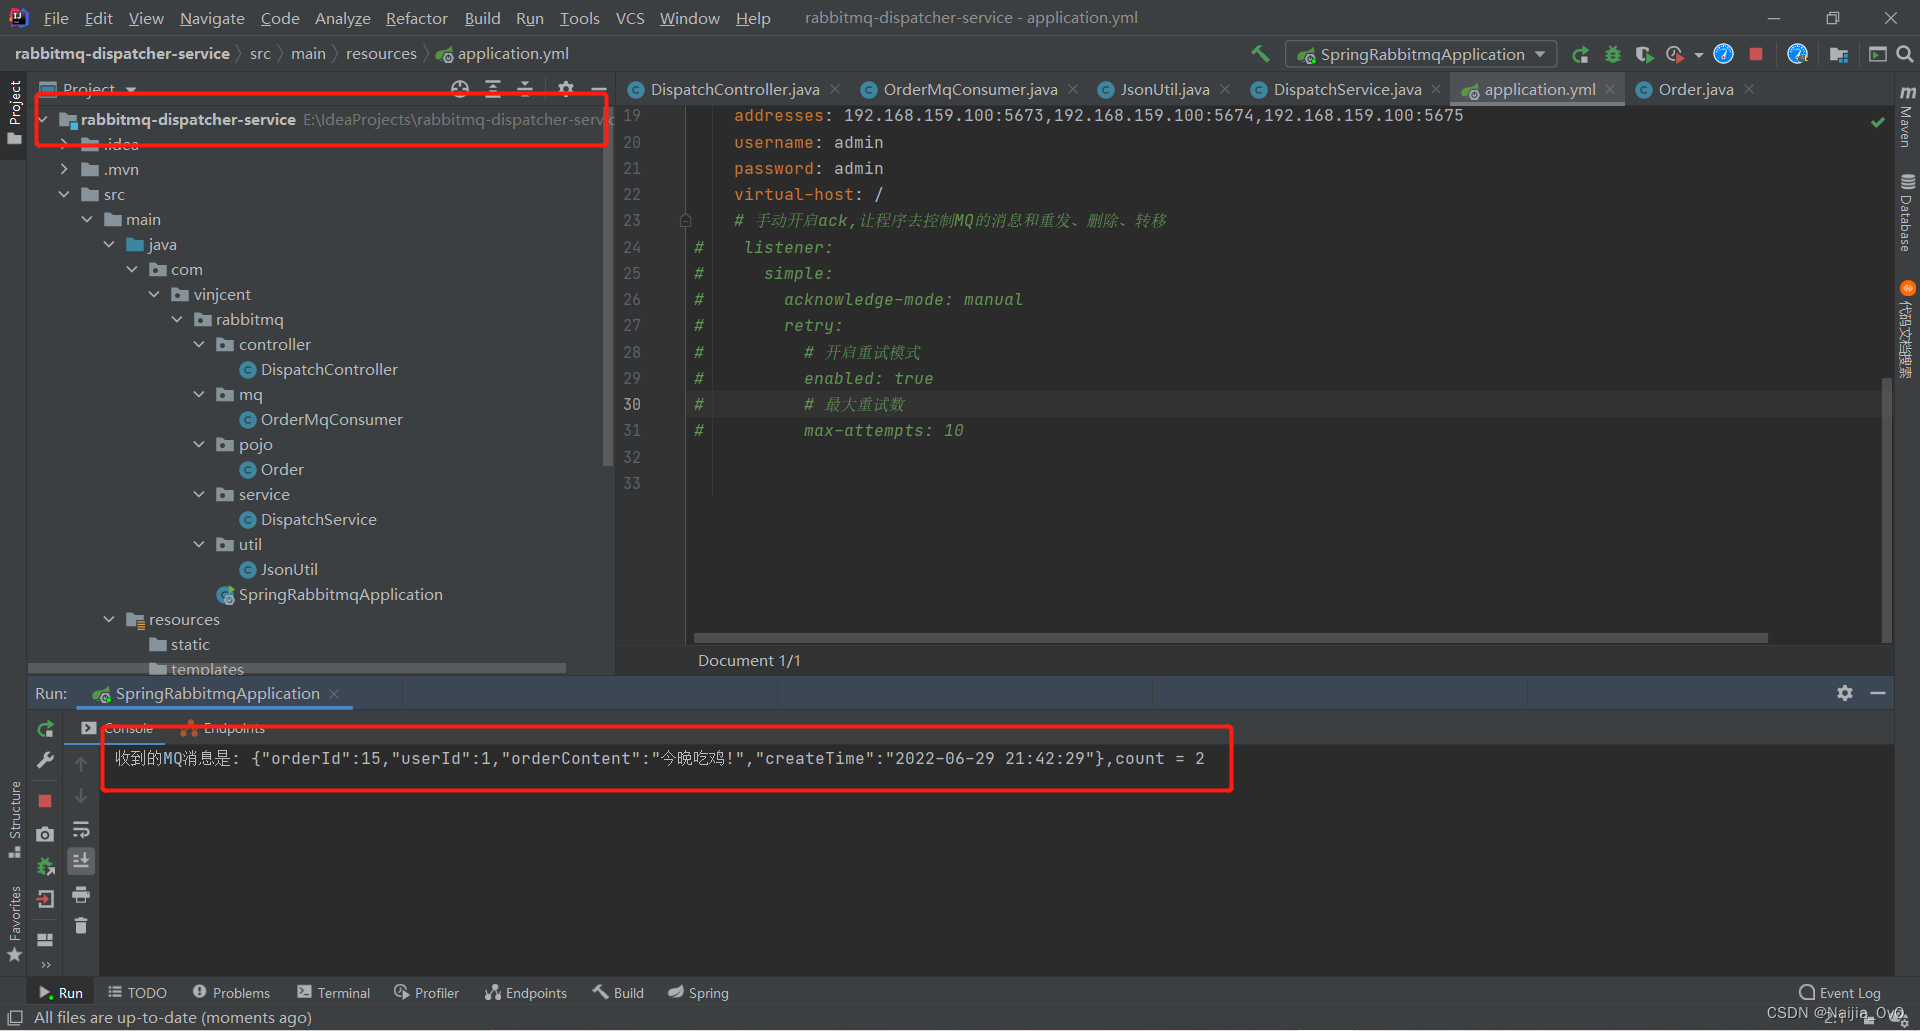Image resolution: width=1920 pixels, height=1031 pixels.
Task: Minimize the Run tool window
Action: pos(1878,693)
